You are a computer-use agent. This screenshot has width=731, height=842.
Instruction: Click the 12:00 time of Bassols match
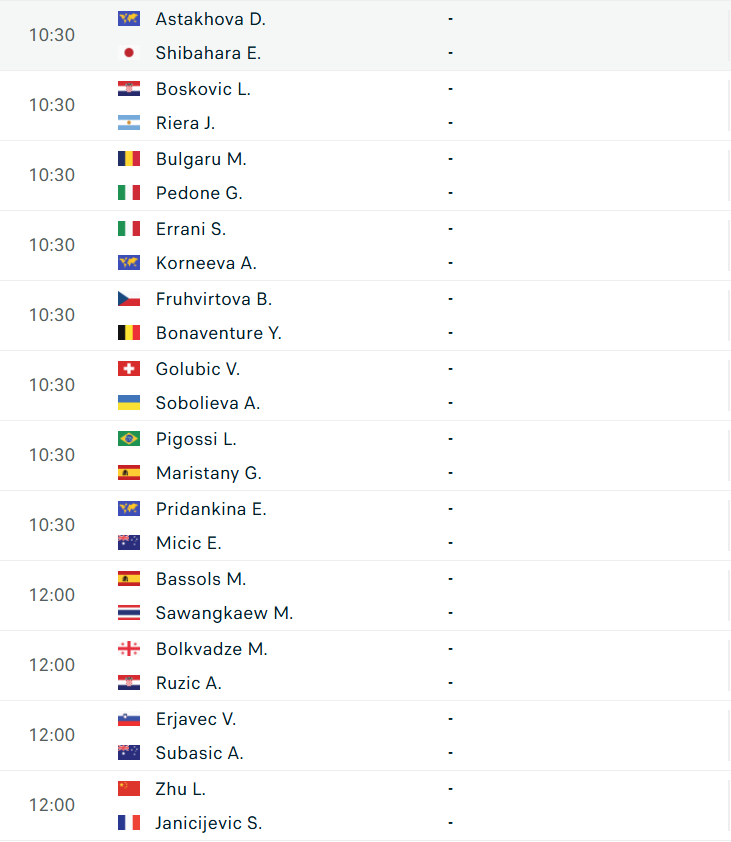(52, 595)
